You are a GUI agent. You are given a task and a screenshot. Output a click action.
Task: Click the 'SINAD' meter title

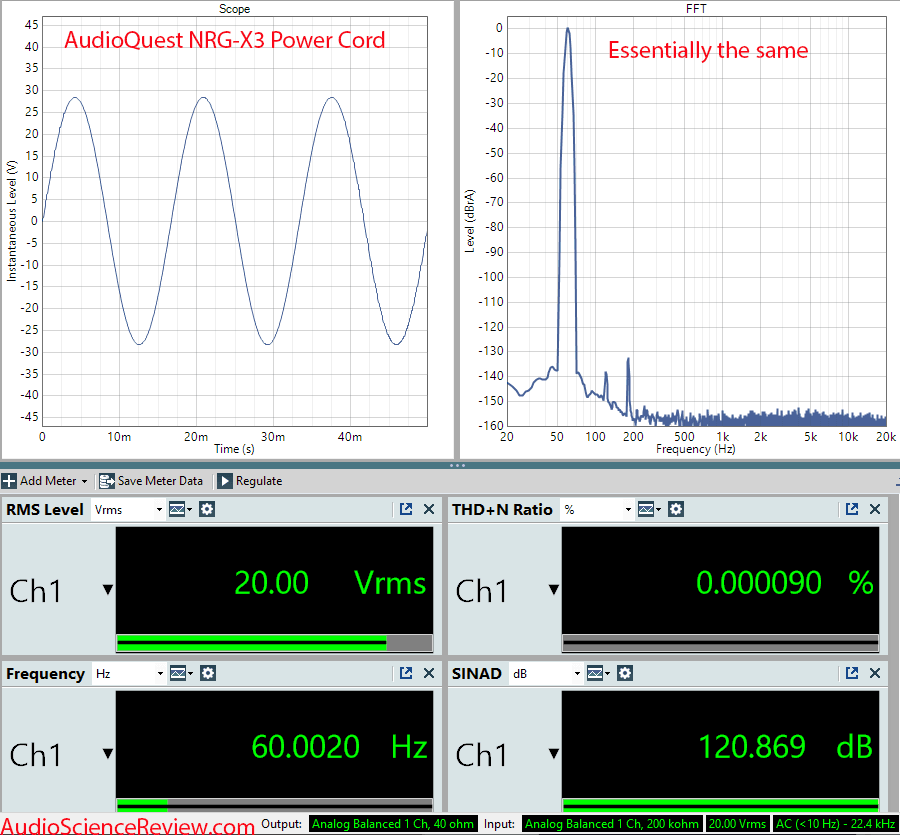point(476,674)
